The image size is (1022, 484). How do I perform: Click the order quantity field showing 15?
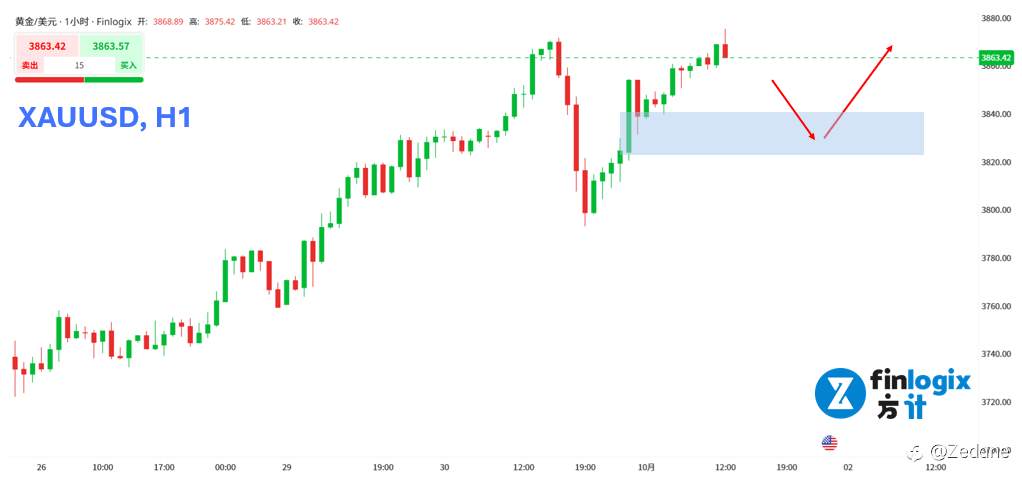point(79,65)
